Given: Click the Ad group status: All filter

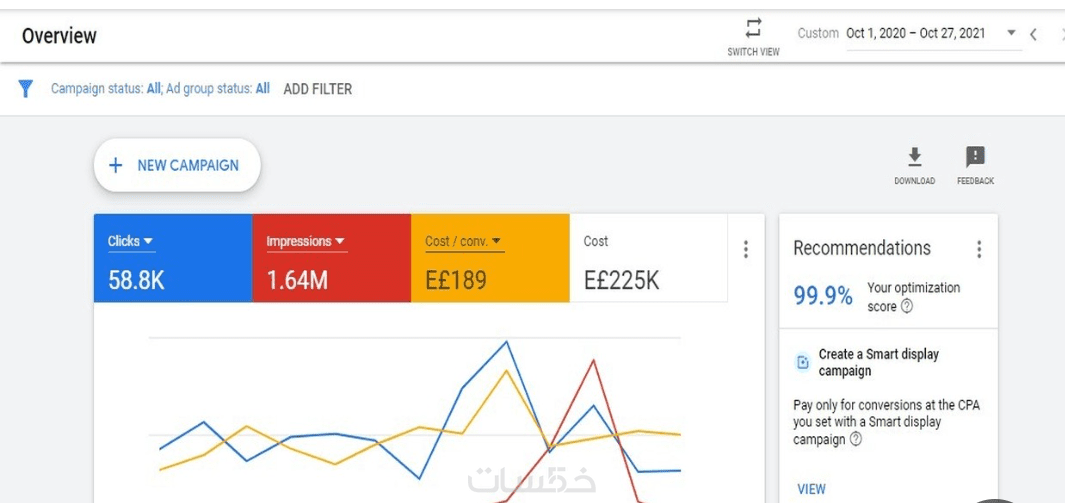Looking at the screenshot, I should coord(218,89).
